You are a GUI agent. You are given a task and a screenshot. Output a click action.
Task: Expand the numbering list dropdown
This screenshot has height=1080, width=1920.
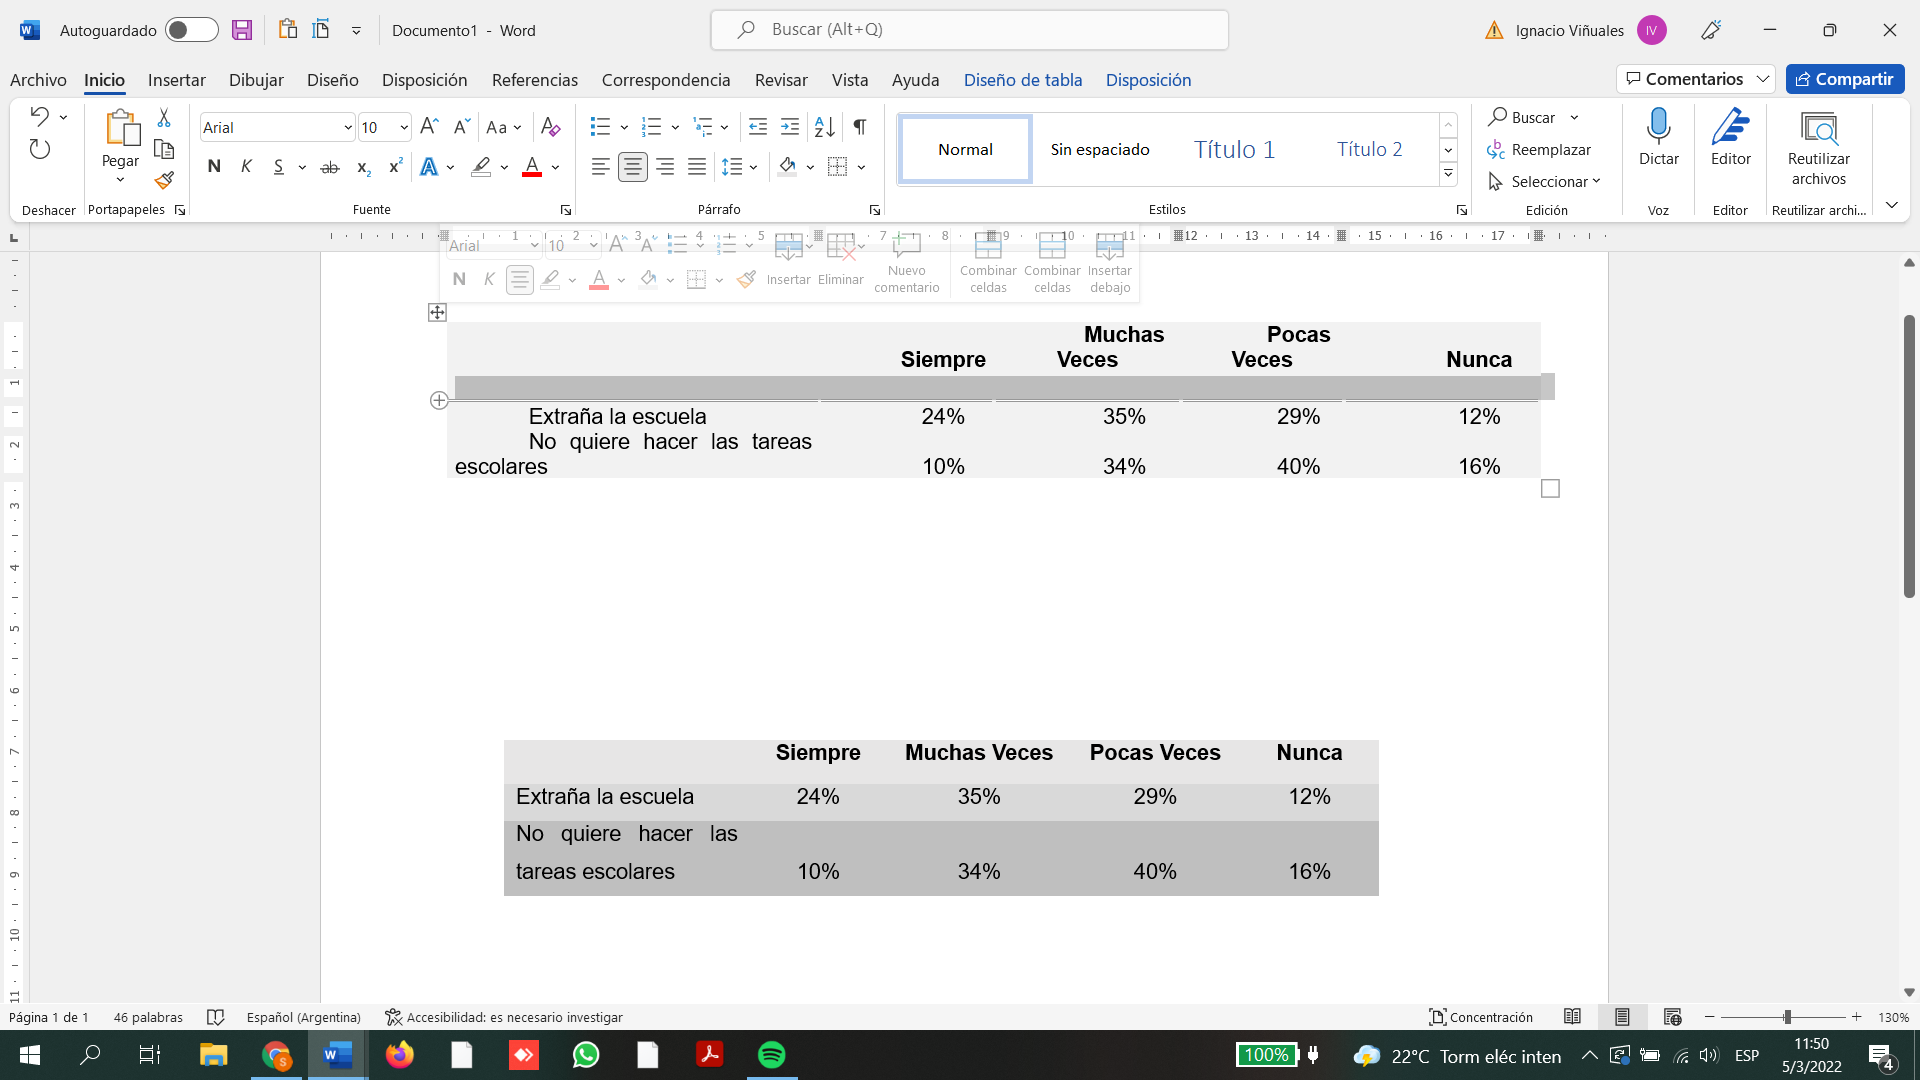[x=676, y=127]
